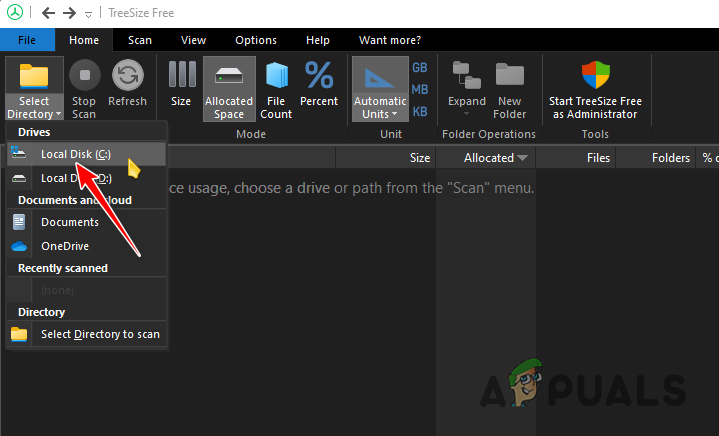Switch to the View ribbon tab
This screenshot has width=719, height=436.
coord(194,40)
